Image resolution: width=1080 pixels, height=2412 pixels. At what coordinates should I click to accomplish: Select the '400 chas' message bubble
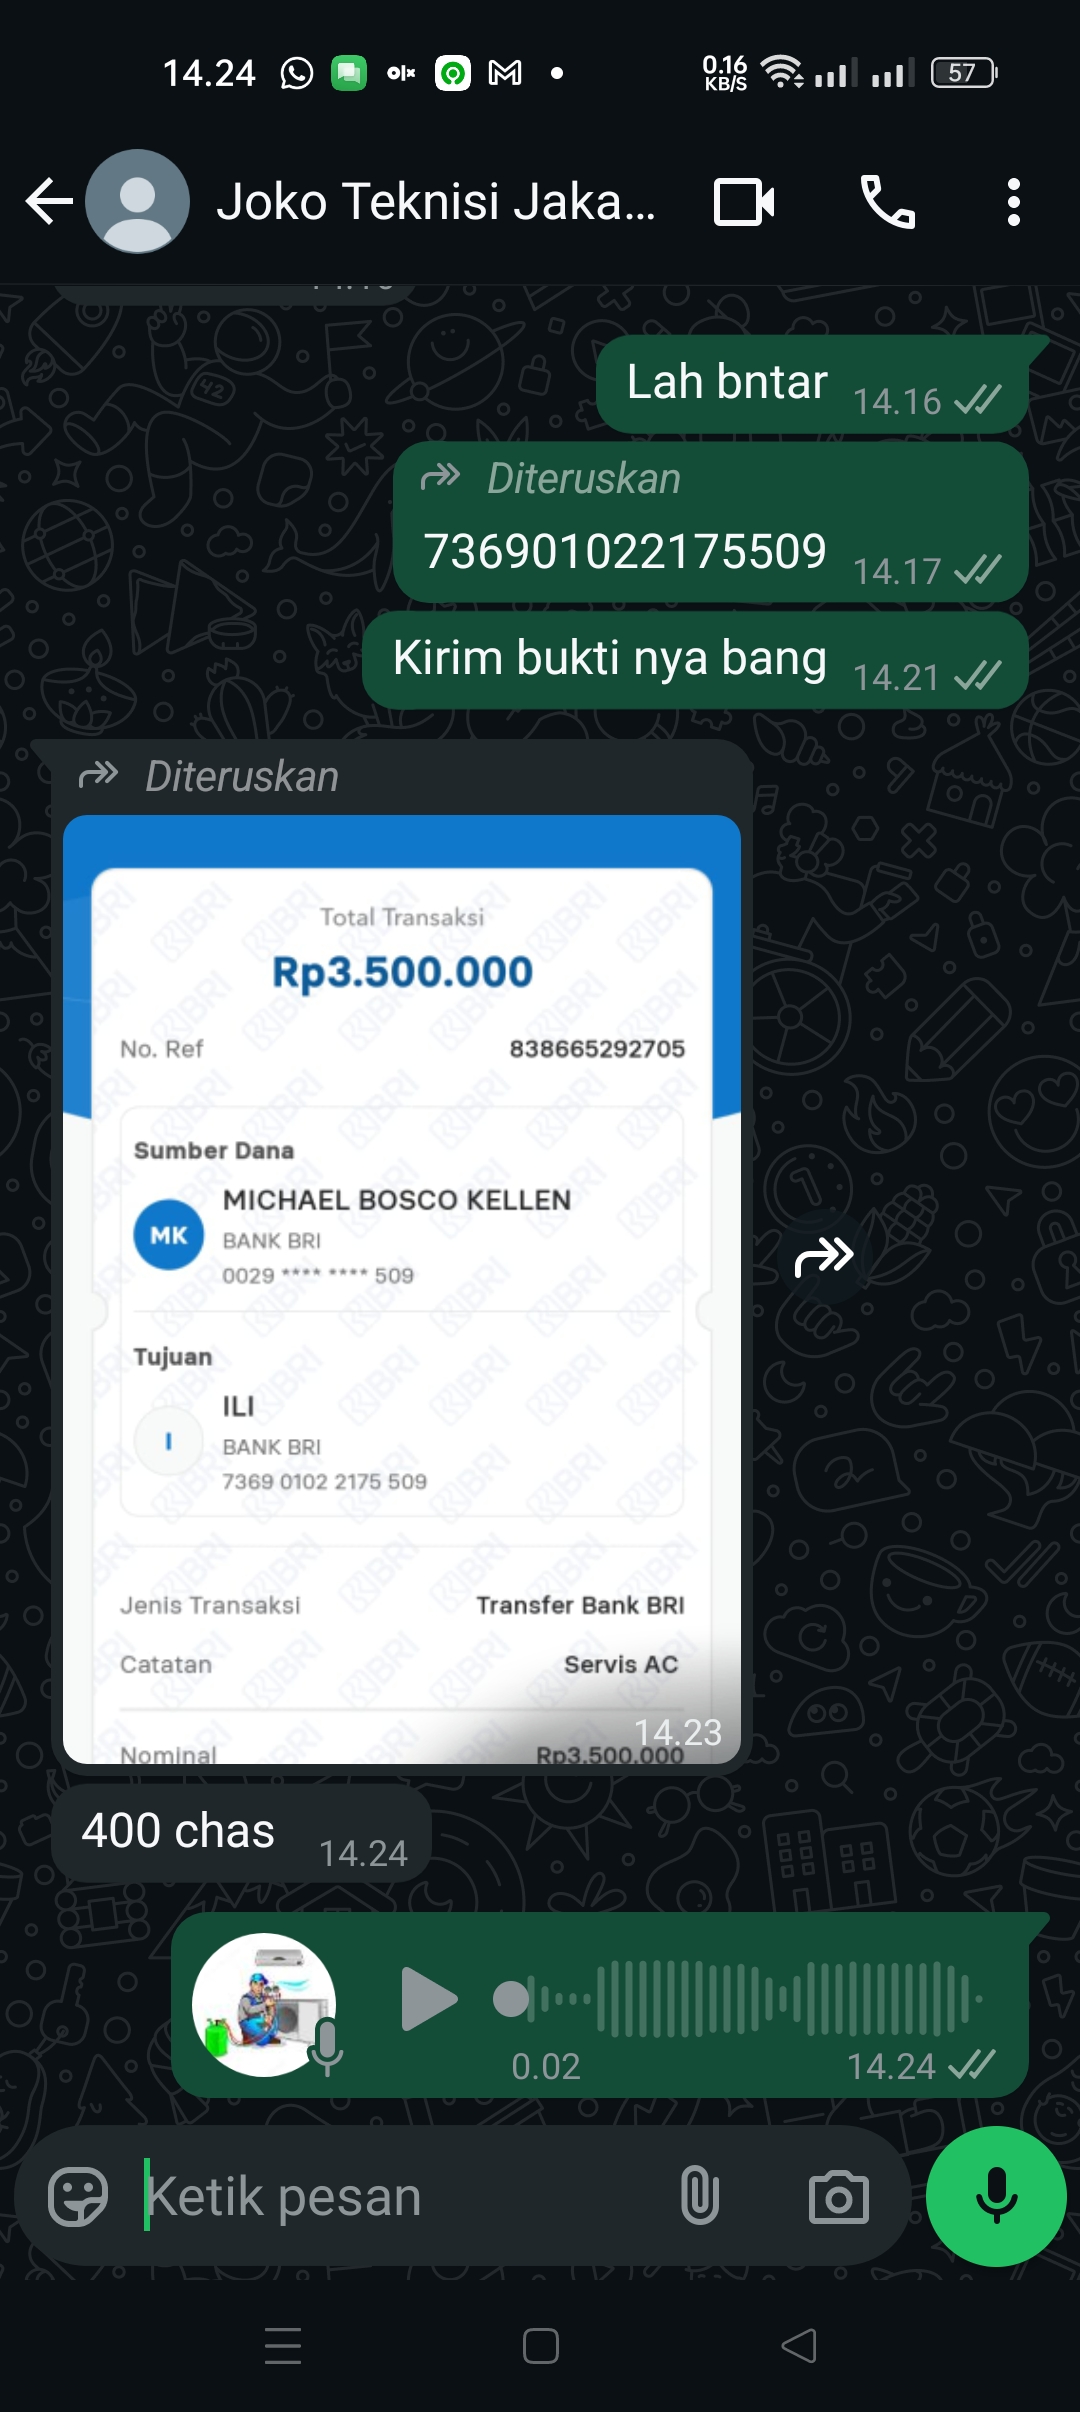point(241,1834)
